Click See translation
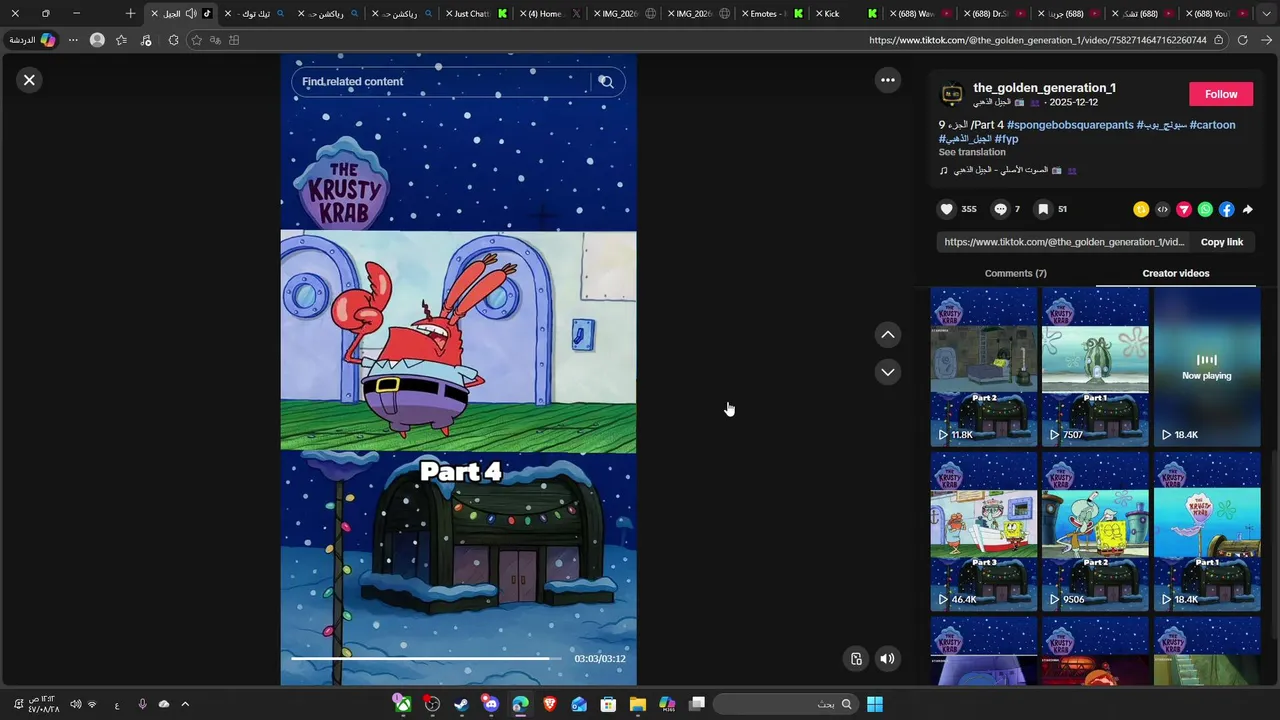 [x=972, y=152]
